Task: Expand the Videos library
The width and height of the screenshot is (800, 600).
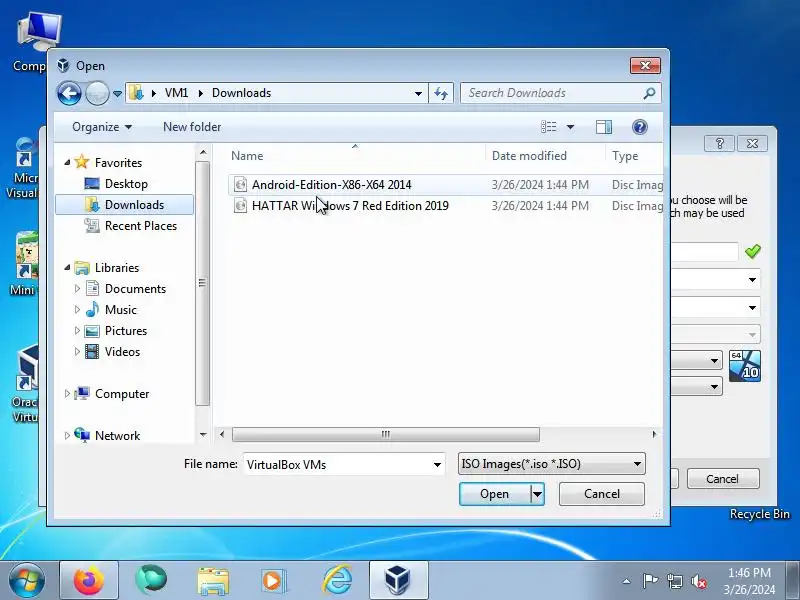Action: [78, 352]
